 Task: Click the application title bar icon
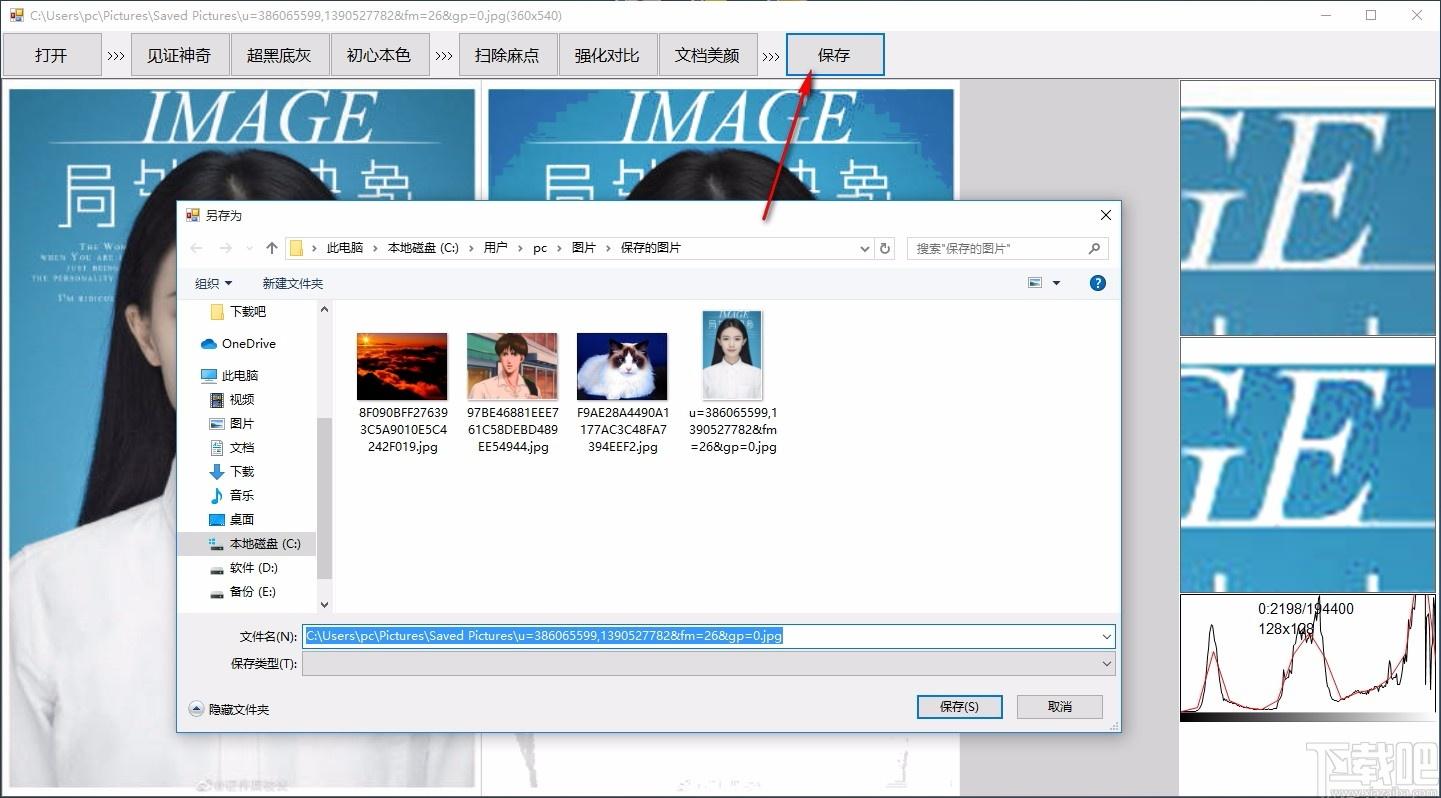tap(16, 15)
